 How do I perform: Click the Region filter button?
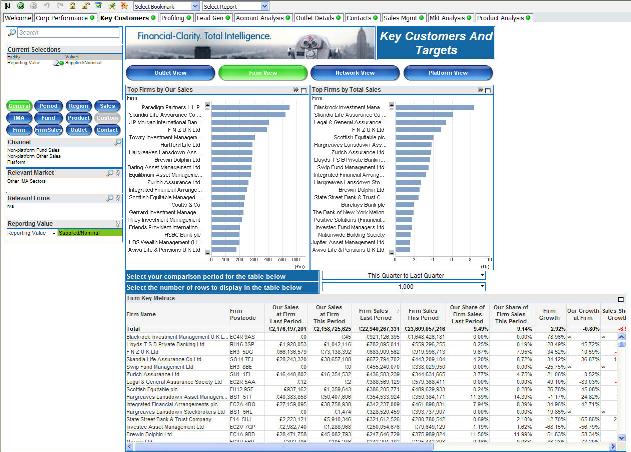click(x=78, y=106)
